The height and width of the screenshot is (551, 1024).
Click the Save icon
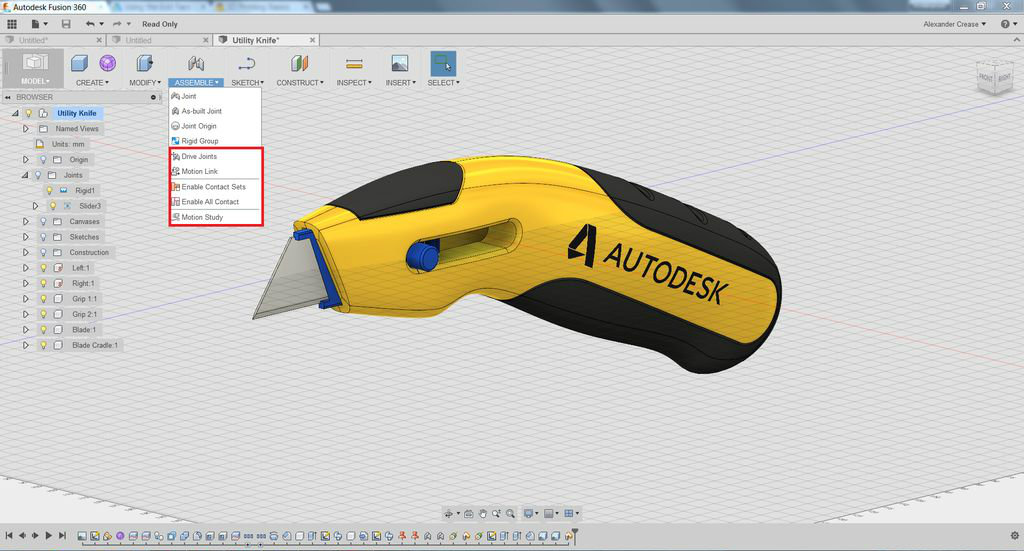point(66,24)
